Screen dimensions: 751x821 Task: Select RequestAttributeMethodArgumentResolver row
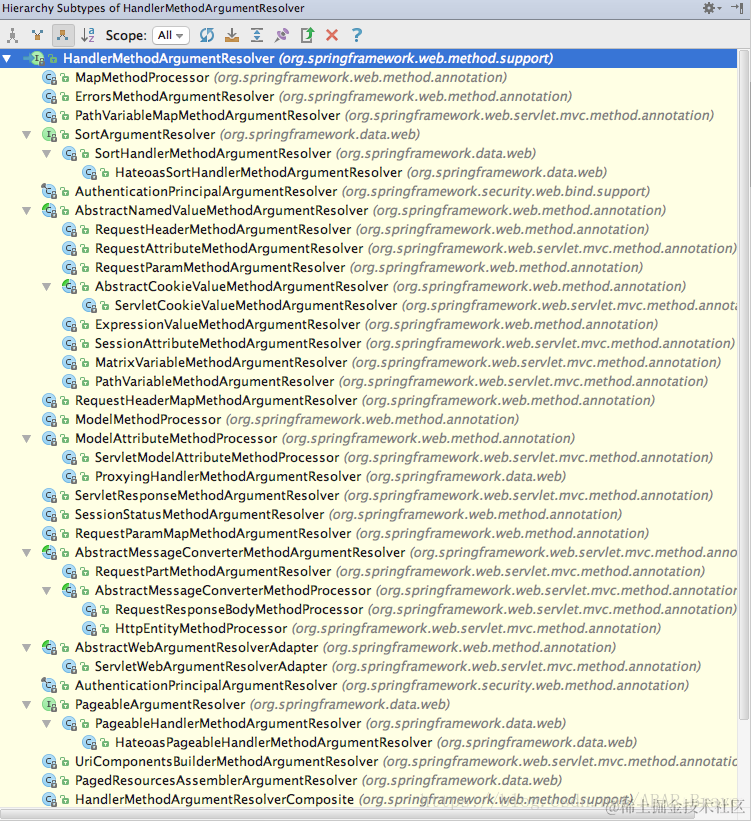click(x=369, y=249)
